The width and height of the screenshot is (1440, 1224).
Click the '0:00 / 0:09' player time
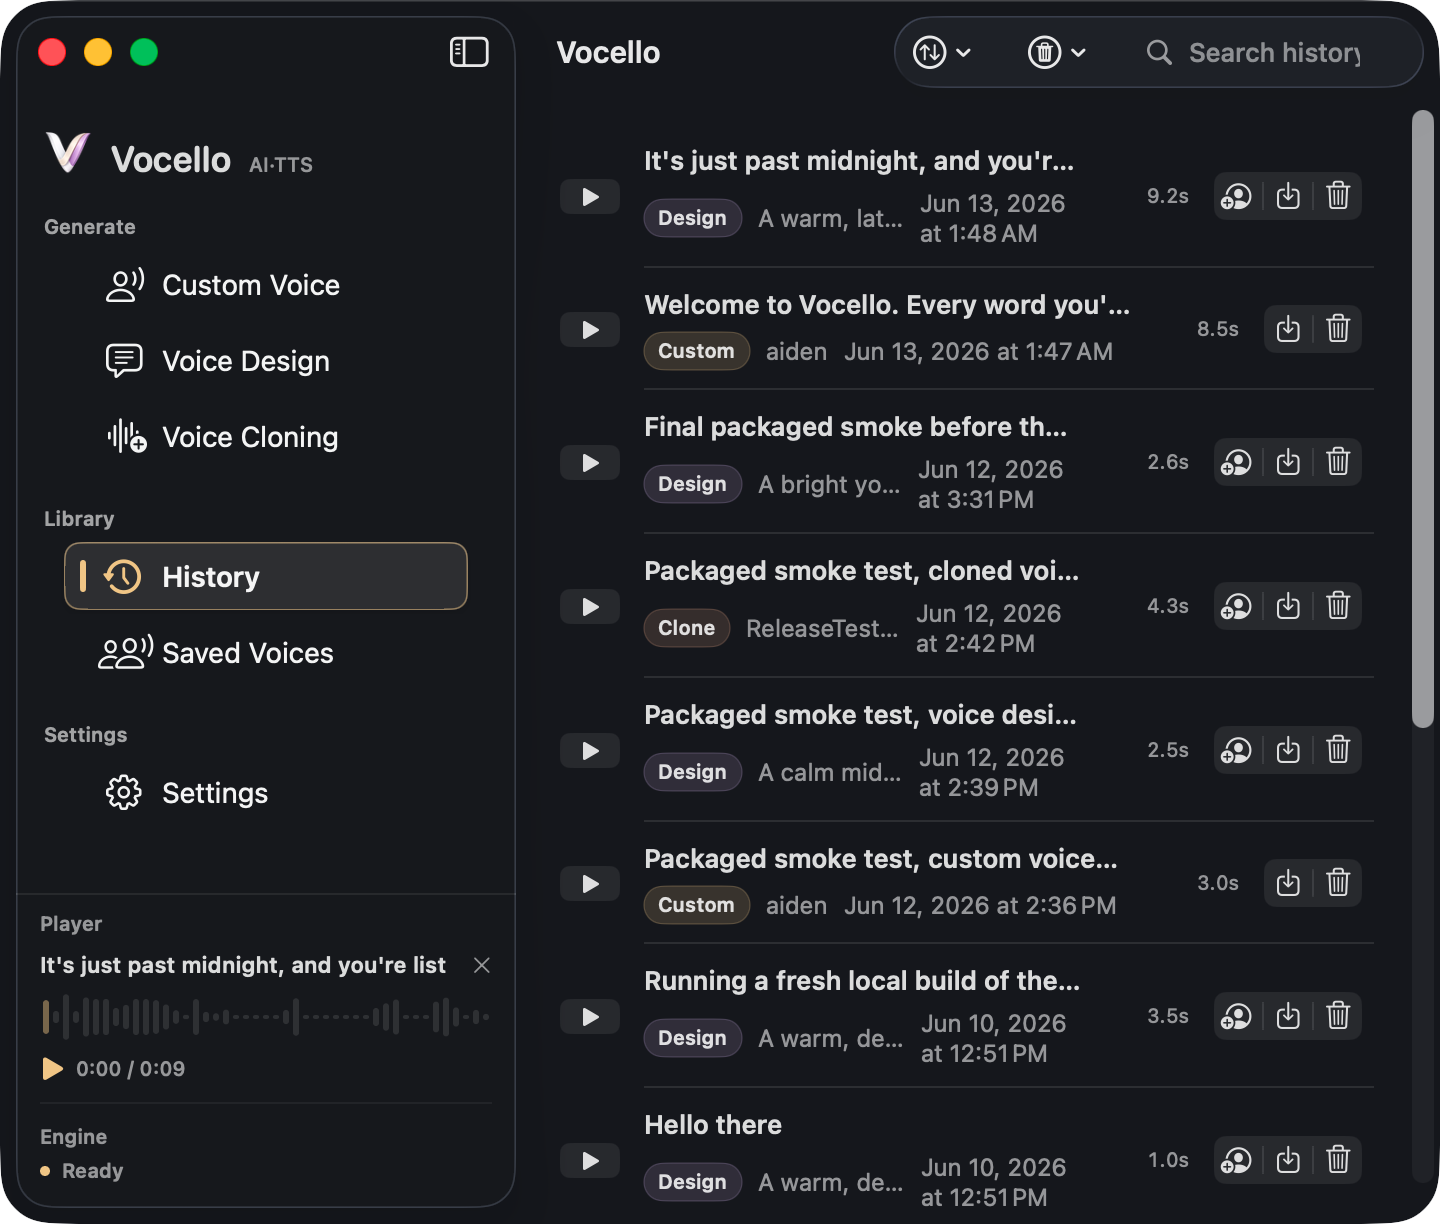tap(130, 1069)
